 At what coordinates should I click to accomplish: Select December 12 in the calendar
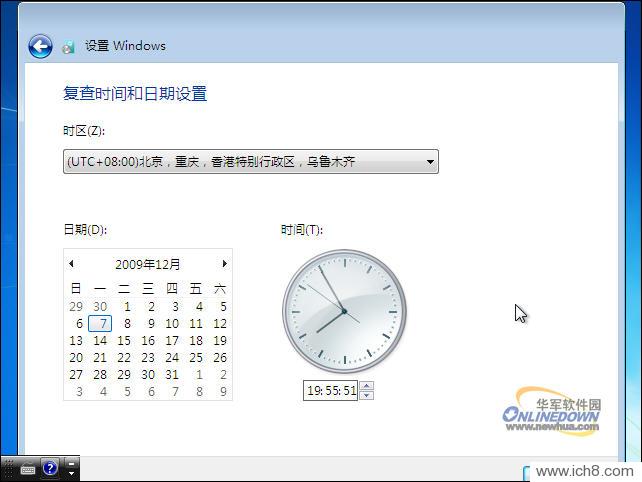click(220, 324)
